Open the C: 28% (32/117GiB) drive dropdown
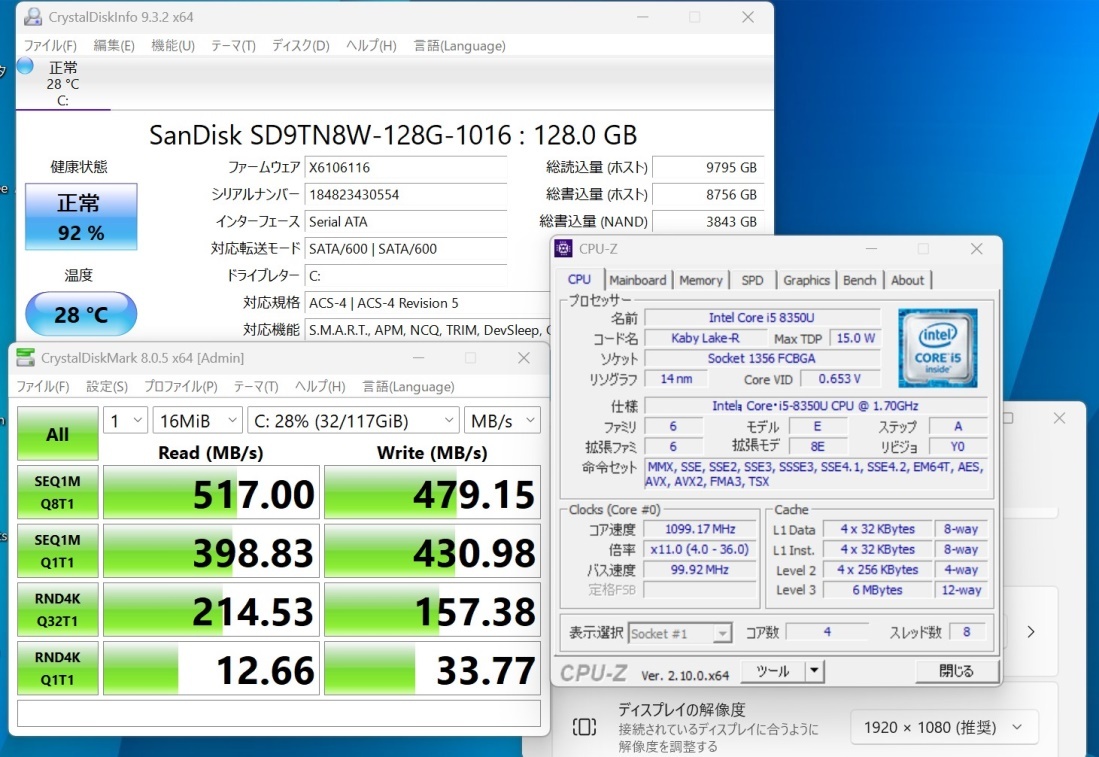Screen dimensions: 1099x757 click(353, 421)
